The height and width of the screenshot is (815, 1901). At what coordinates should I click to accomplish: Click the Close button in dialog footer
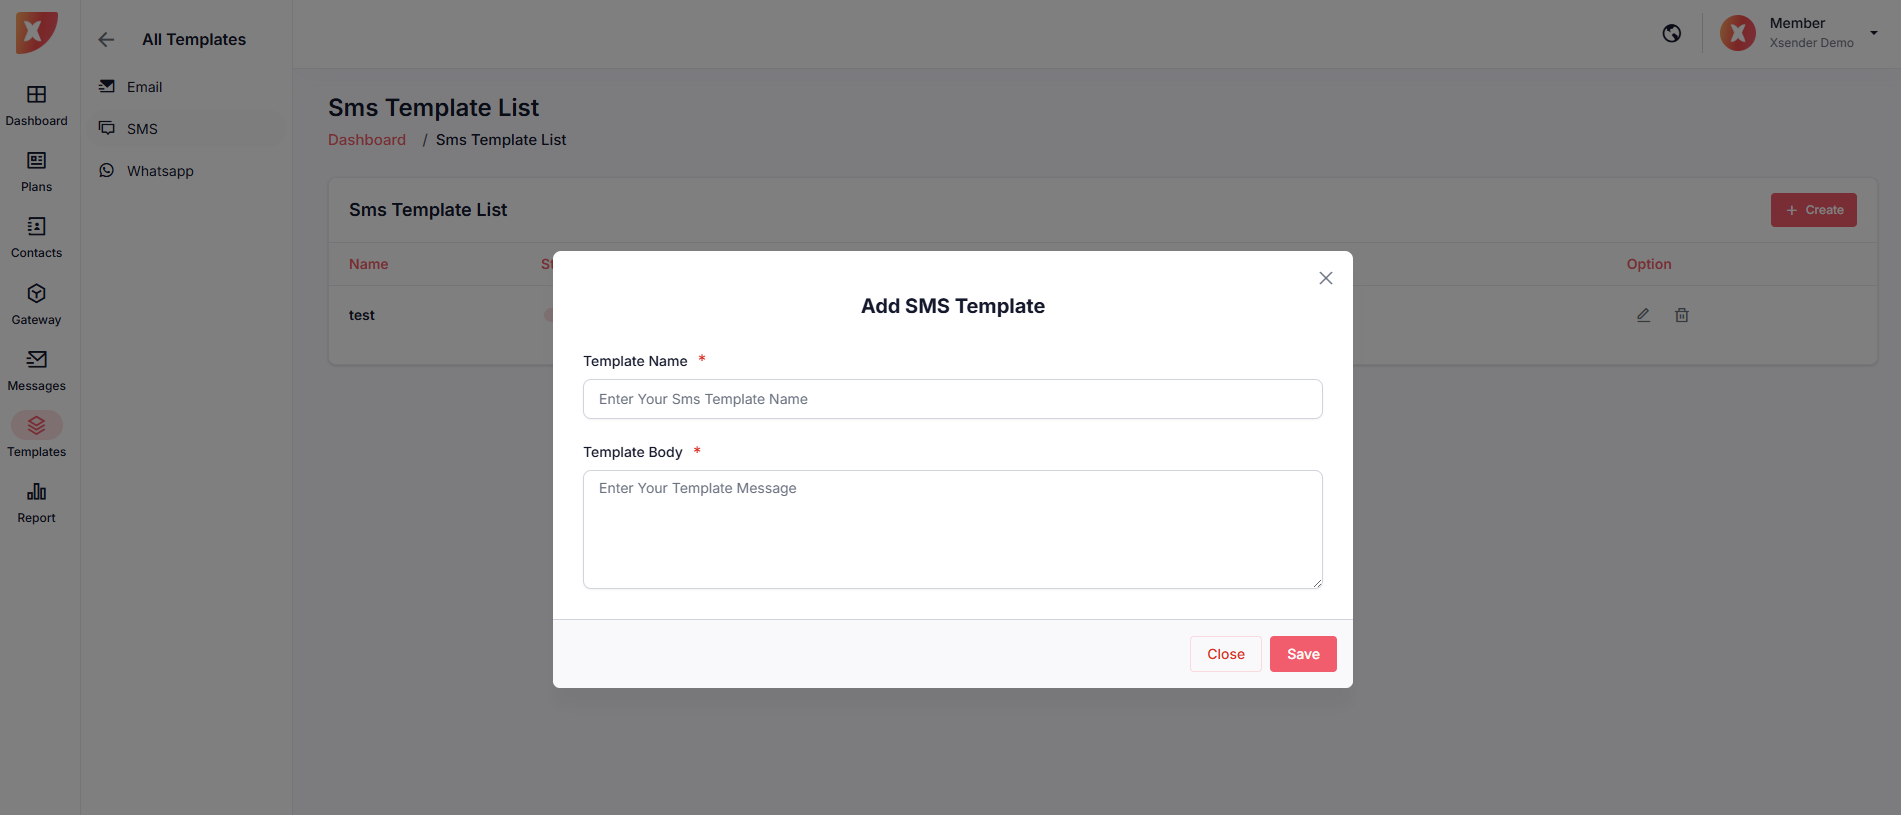(1225, 654)
